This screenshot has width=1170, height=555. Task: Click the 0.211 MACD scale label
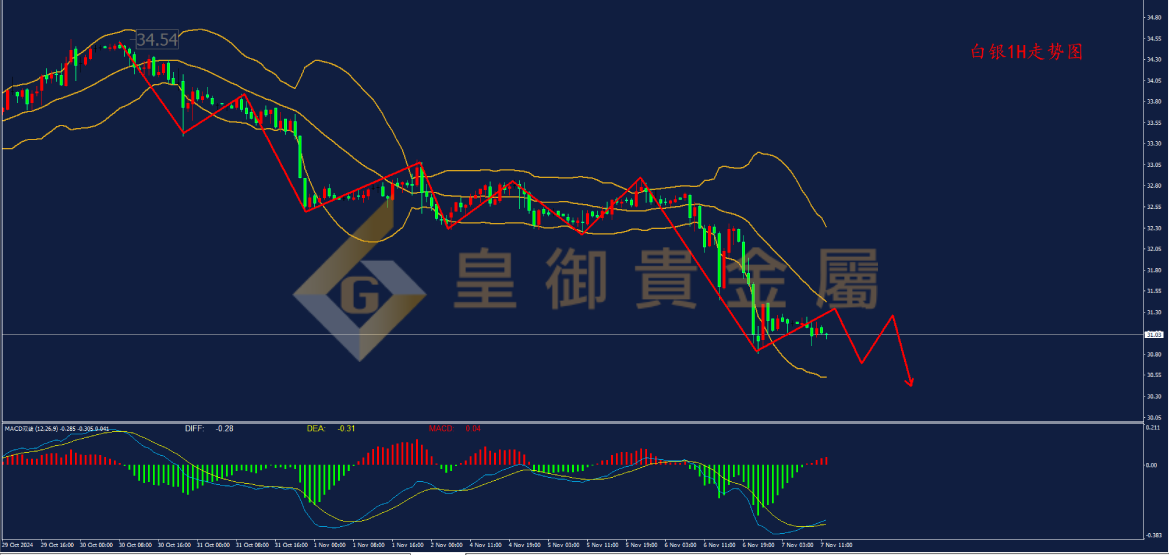click(x=1154, y=428)
